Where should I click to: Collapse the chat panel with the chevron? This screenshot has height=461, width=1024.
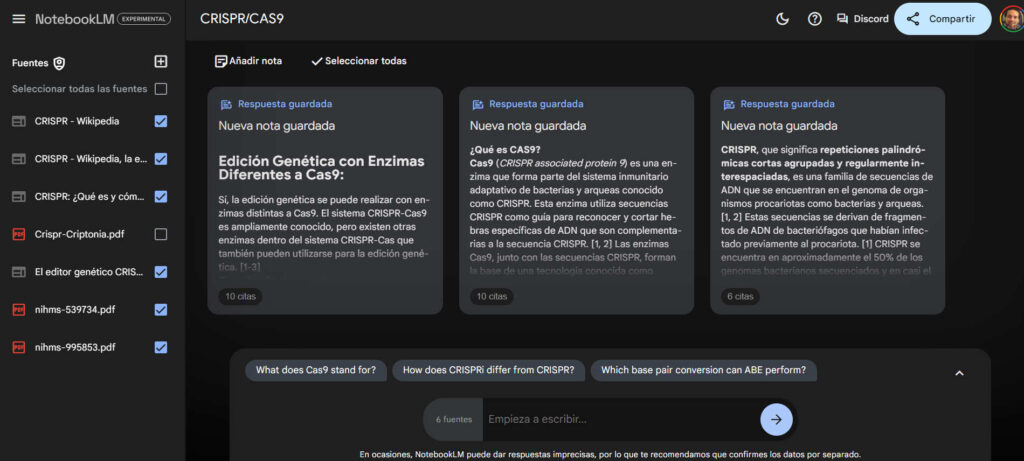[959, 373]
